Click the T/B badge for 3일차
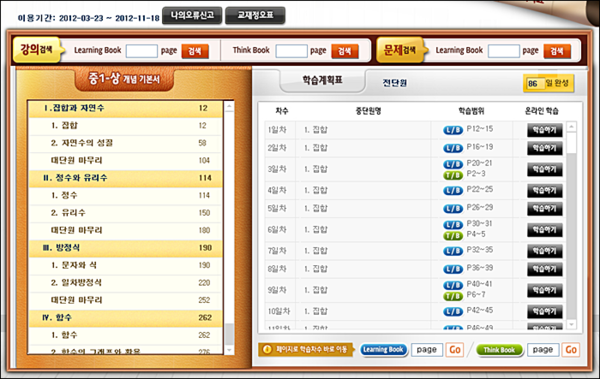This screenshot has height=379, width=600. [x=453, y=175]
